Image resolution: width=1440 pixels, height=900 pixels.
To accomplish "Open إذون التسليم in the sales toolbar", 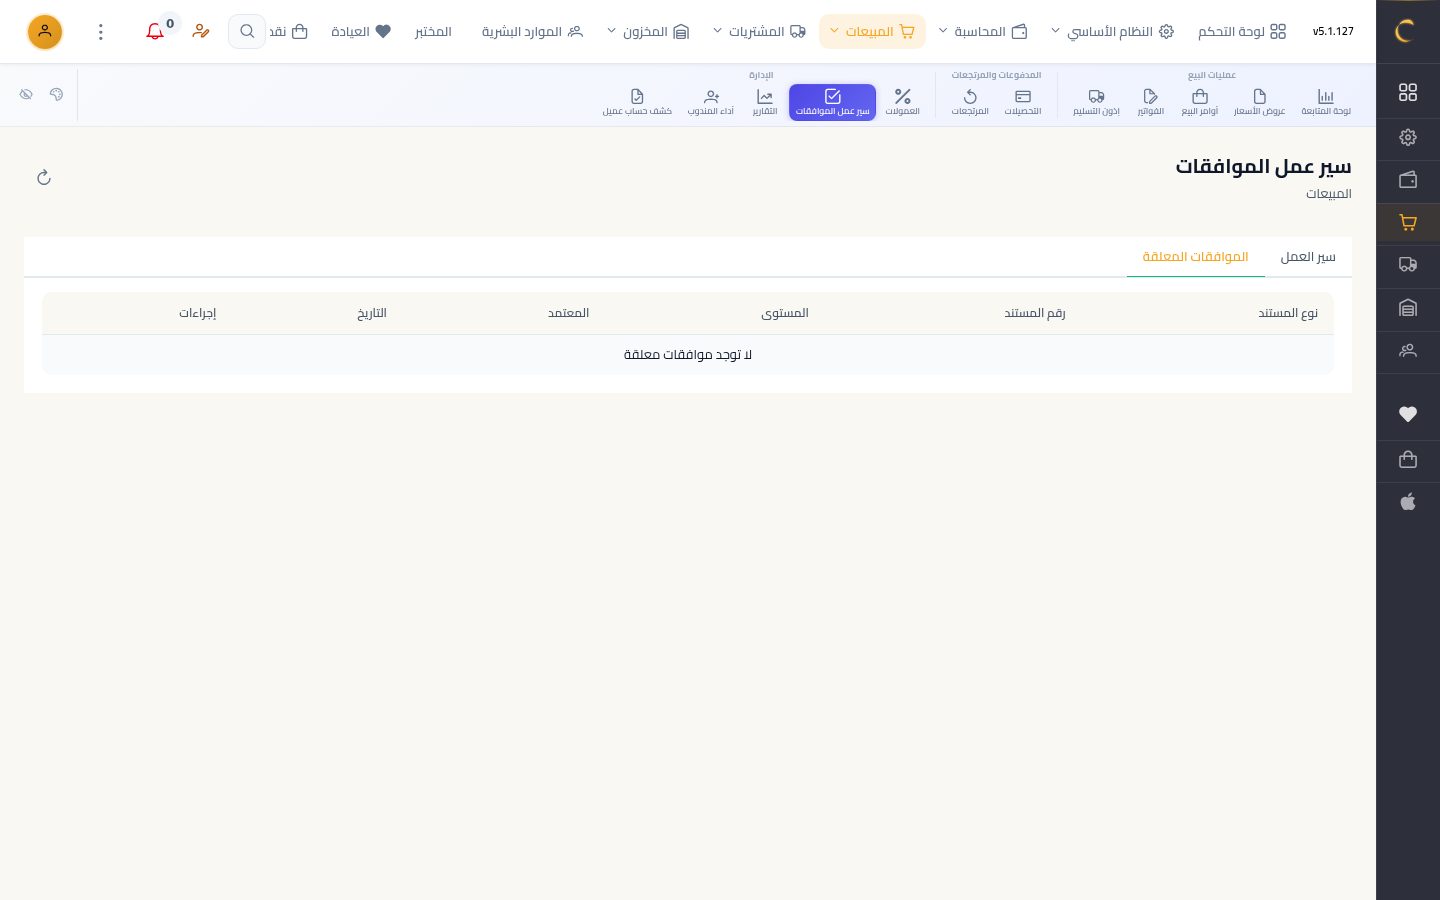I will (x=1096, y=102).
